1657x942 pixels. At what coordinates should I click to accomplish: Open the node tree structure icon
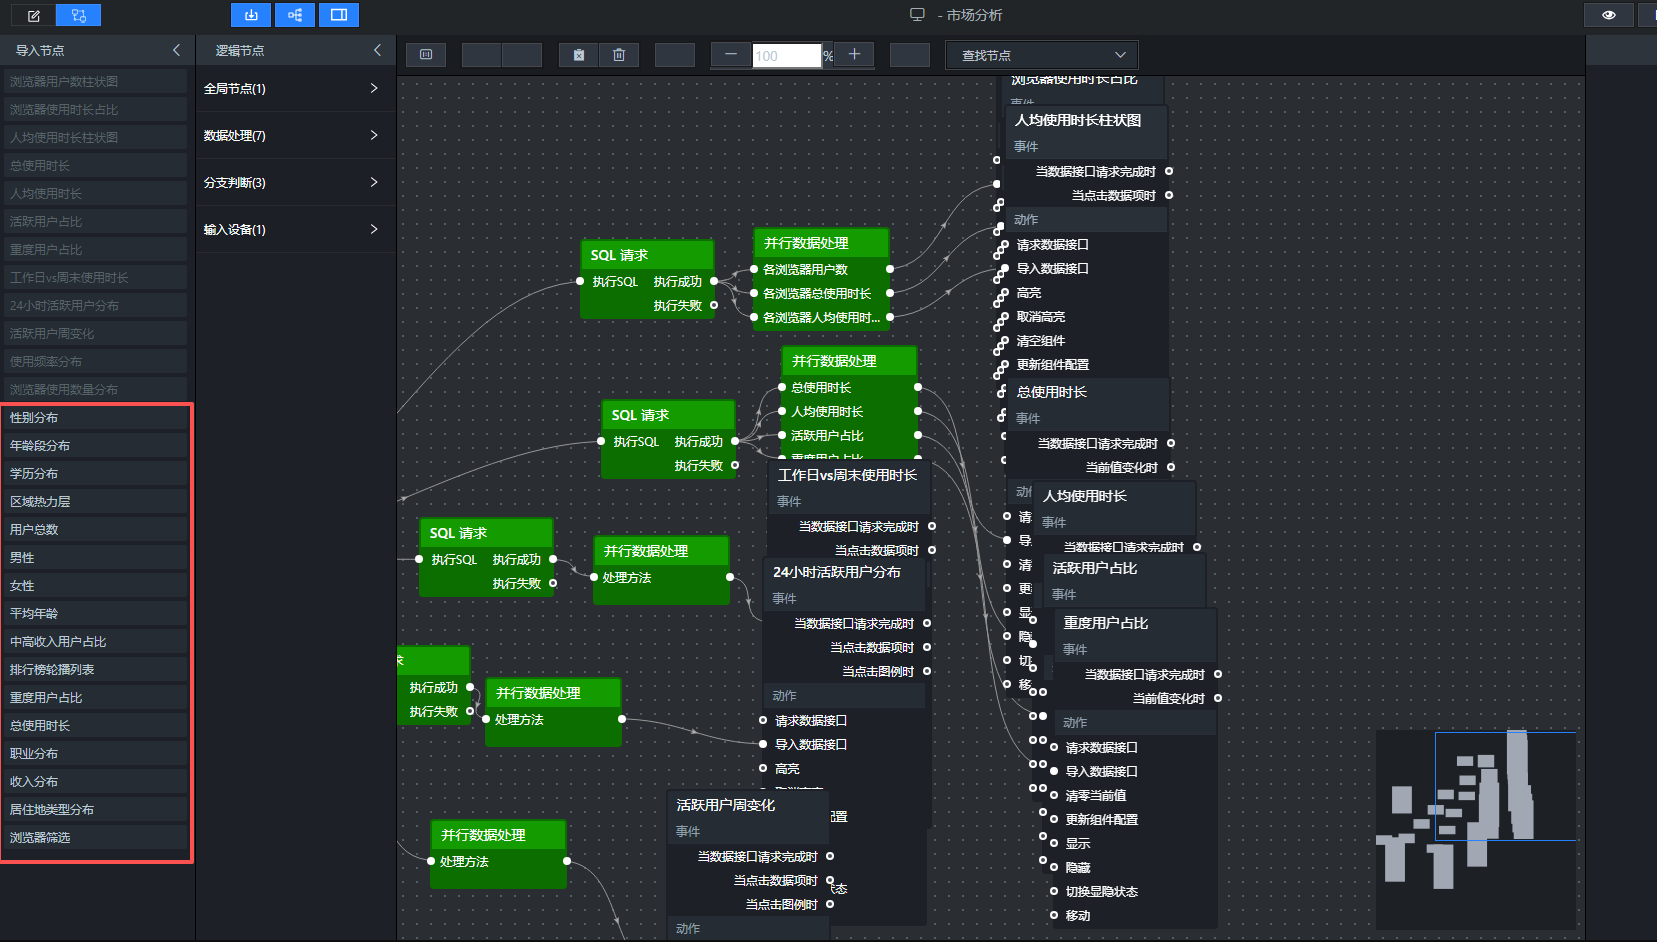[x=295, y=15]
